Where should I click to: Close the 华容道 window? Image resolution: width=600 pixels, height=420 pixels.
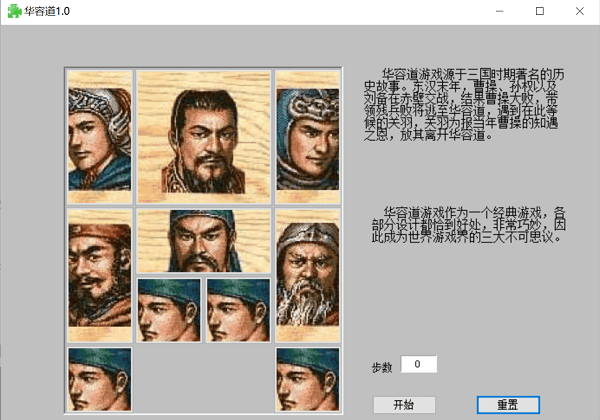point(580,11)
